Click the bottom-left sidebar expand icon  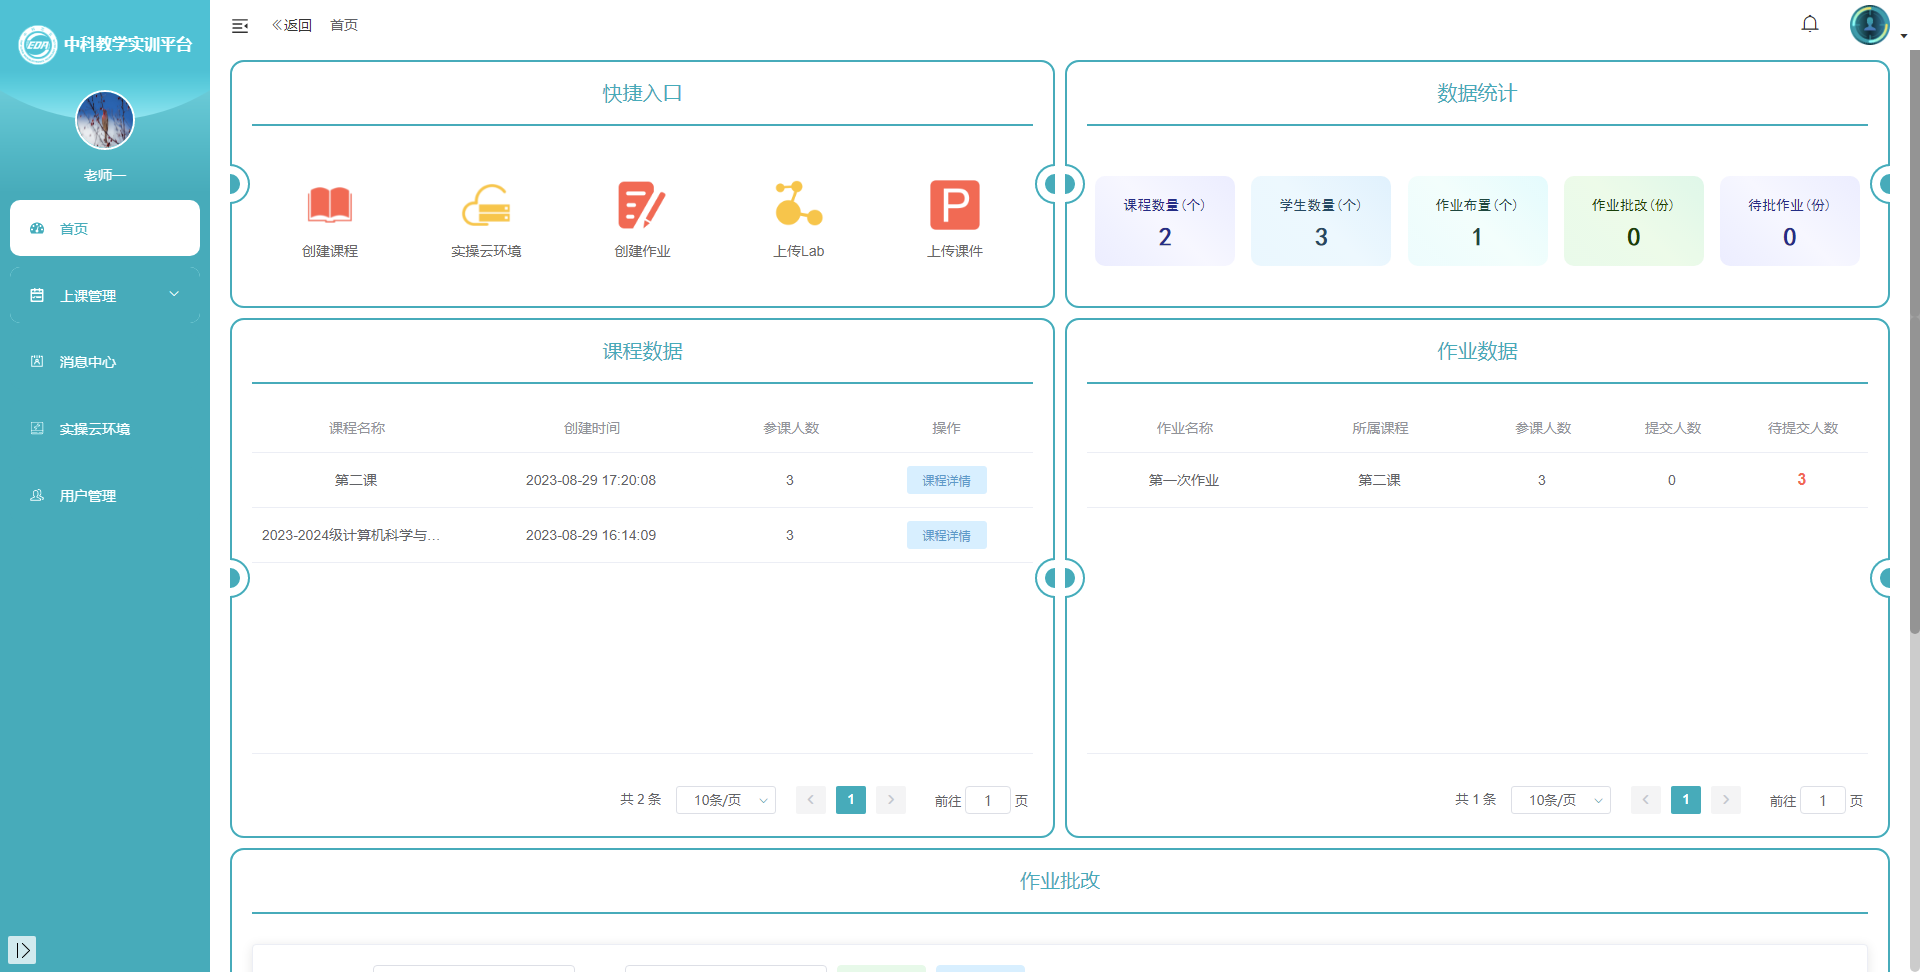pyautogui.click(x=22, y=950)
